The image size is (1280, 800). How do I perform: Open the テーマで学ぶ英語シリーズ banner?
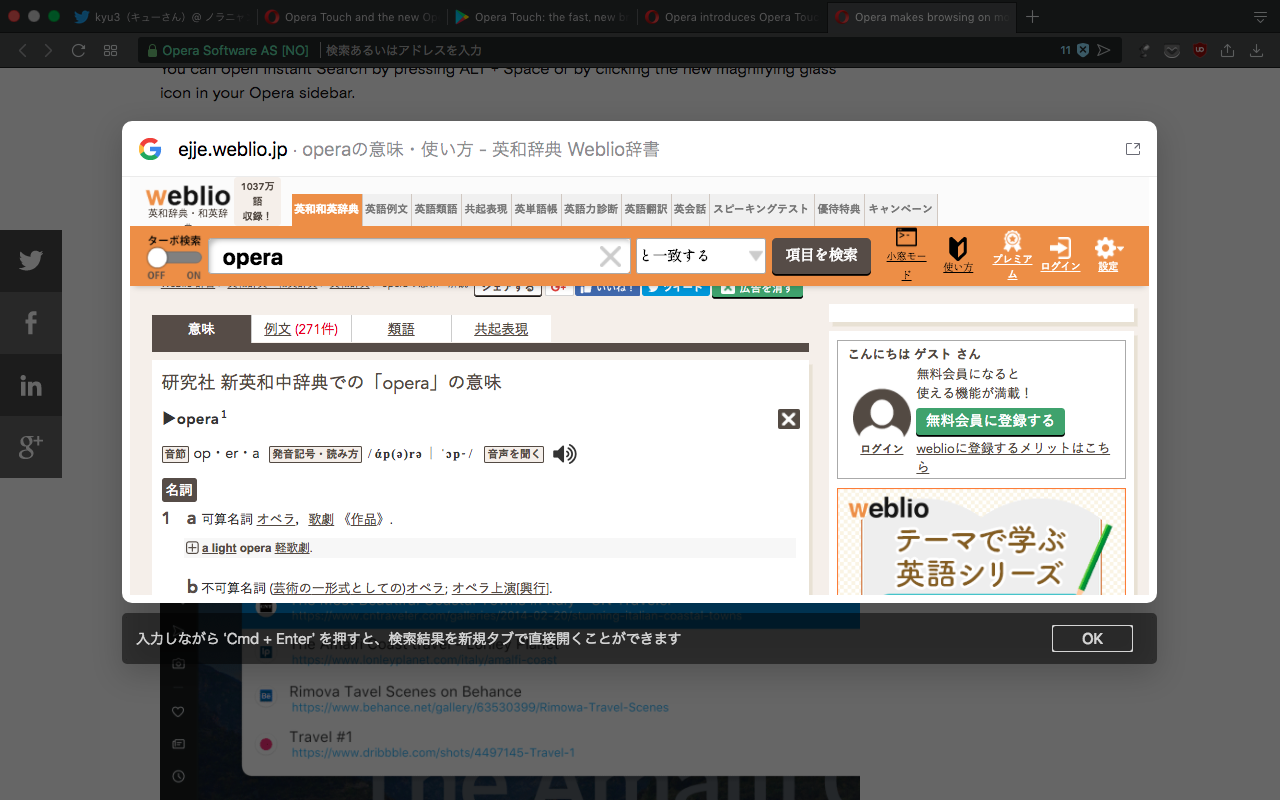point(981,541)
